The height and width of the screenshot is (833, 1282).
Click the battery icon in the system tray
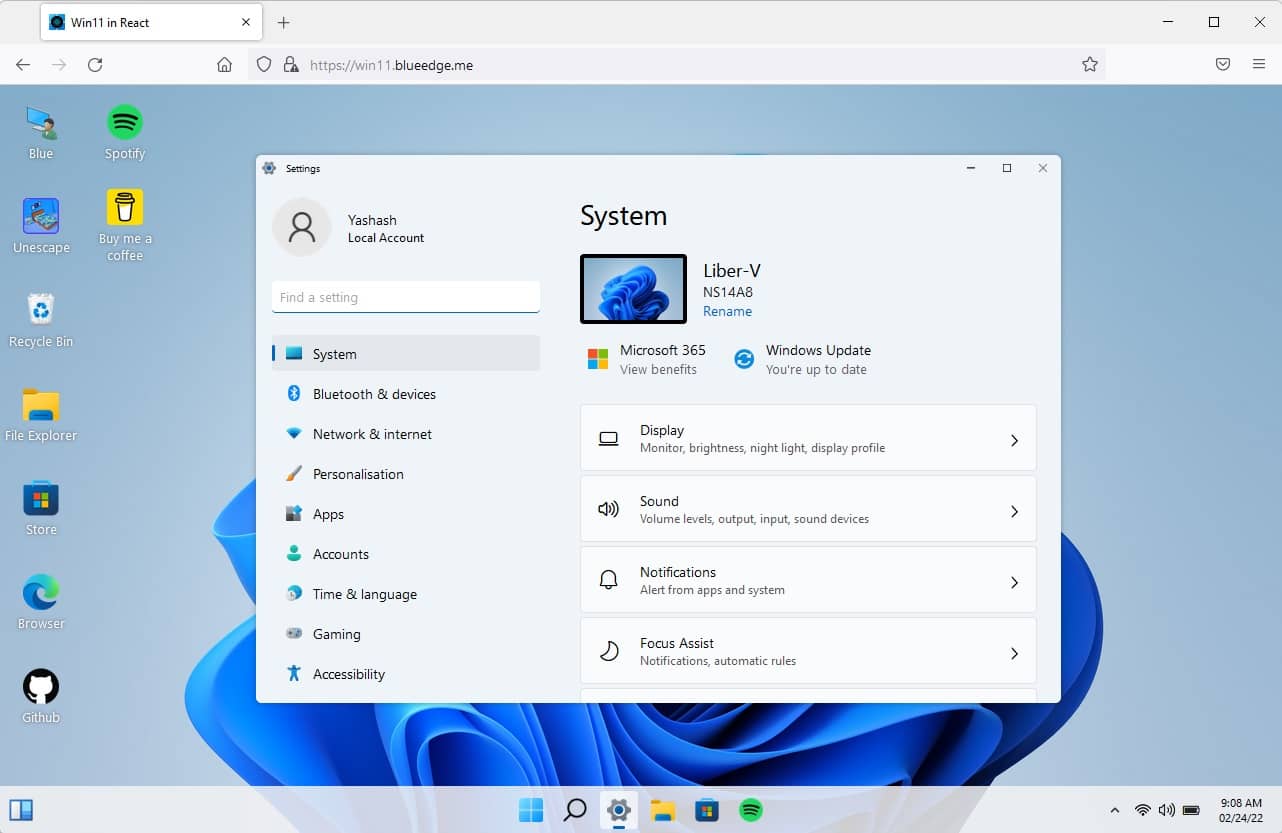1191,810
